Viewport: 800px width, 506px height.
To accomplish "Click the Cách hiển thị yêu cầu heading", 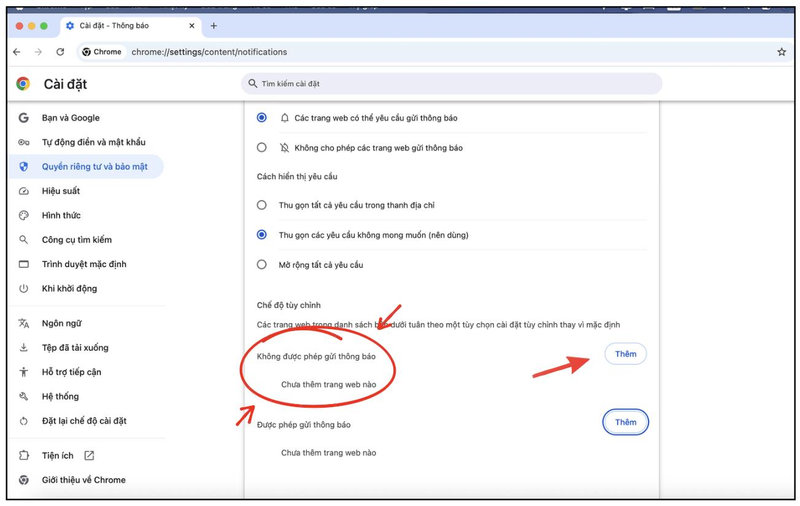I will point(297,176).
